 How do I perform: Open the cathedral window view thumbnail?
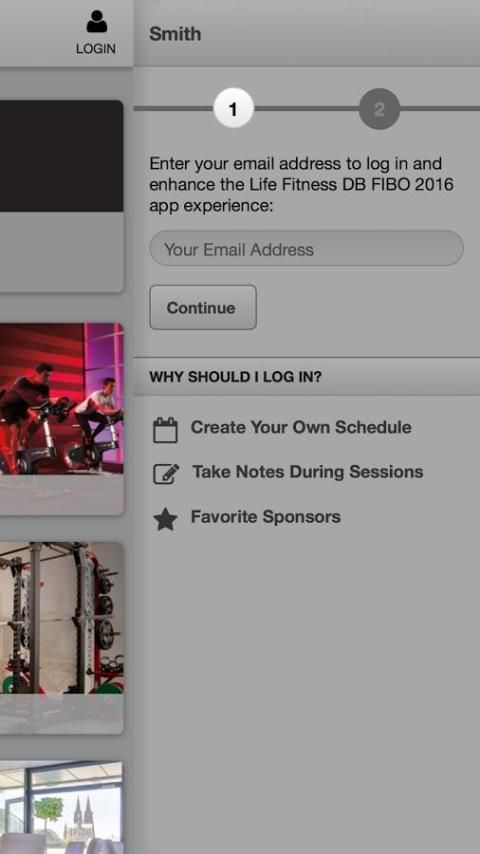tap(62, 807)
